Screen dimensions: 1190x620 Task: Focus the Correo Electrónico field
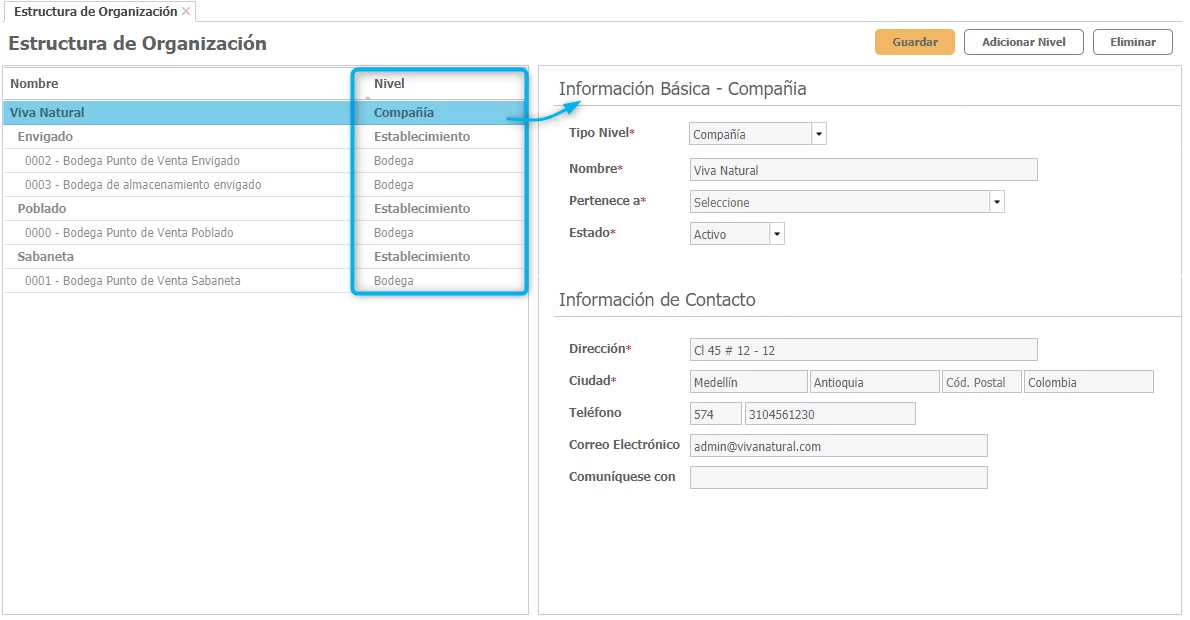(838, 446)
